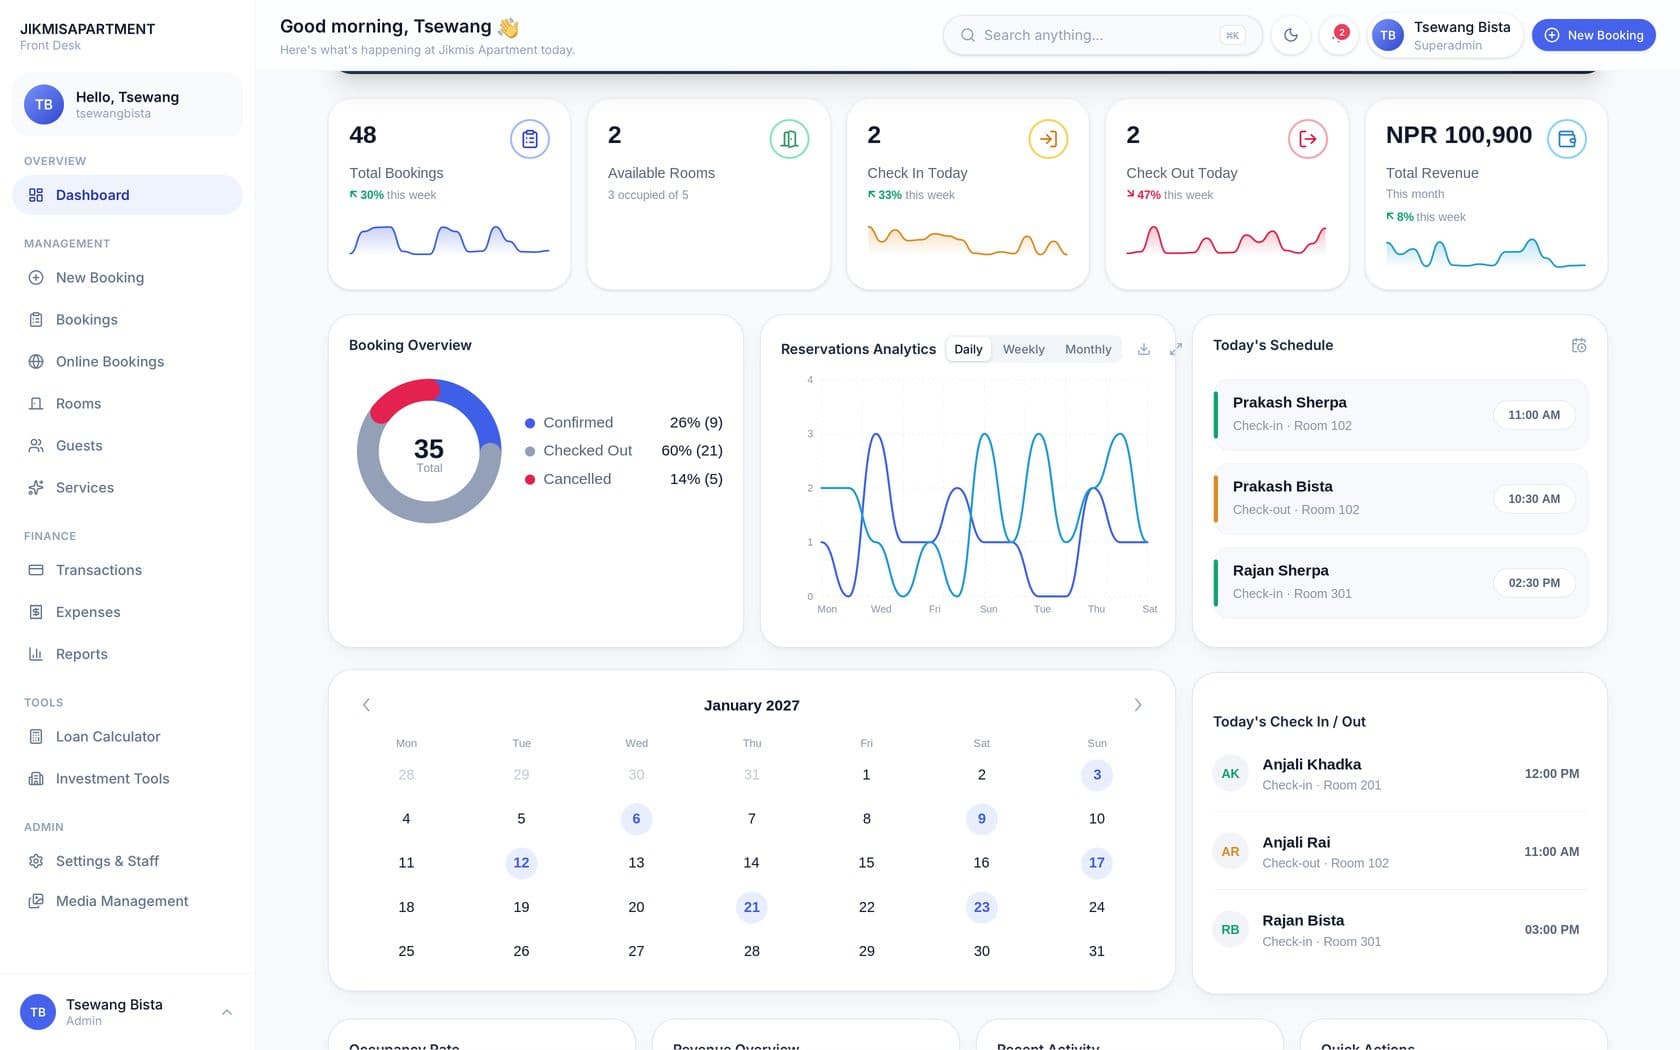Navigate to Rooms
1680x1050 pixels.
(127, 404)
